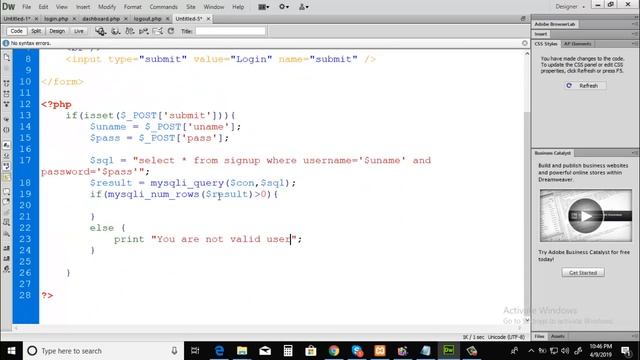Switch to the Untitled-1 document tab
Image resolution: width=640 pixels, height=360 pixels.
click(17, 19)
